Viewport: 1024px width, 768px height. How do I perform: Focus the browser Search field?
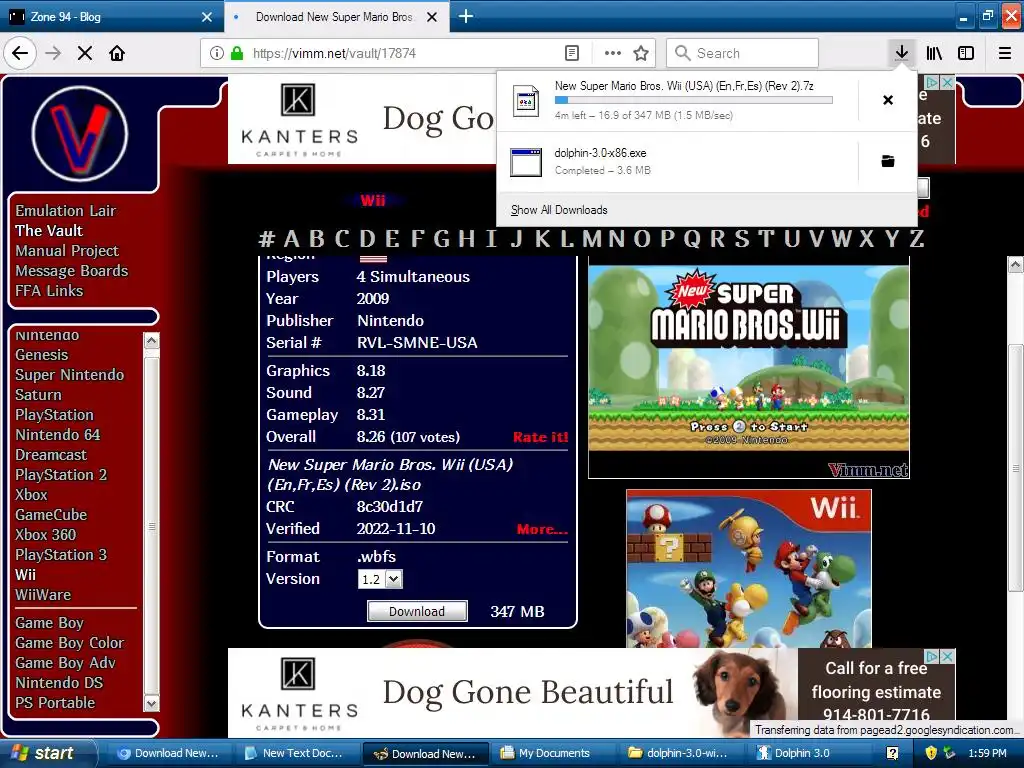click(x=742, y=53)
